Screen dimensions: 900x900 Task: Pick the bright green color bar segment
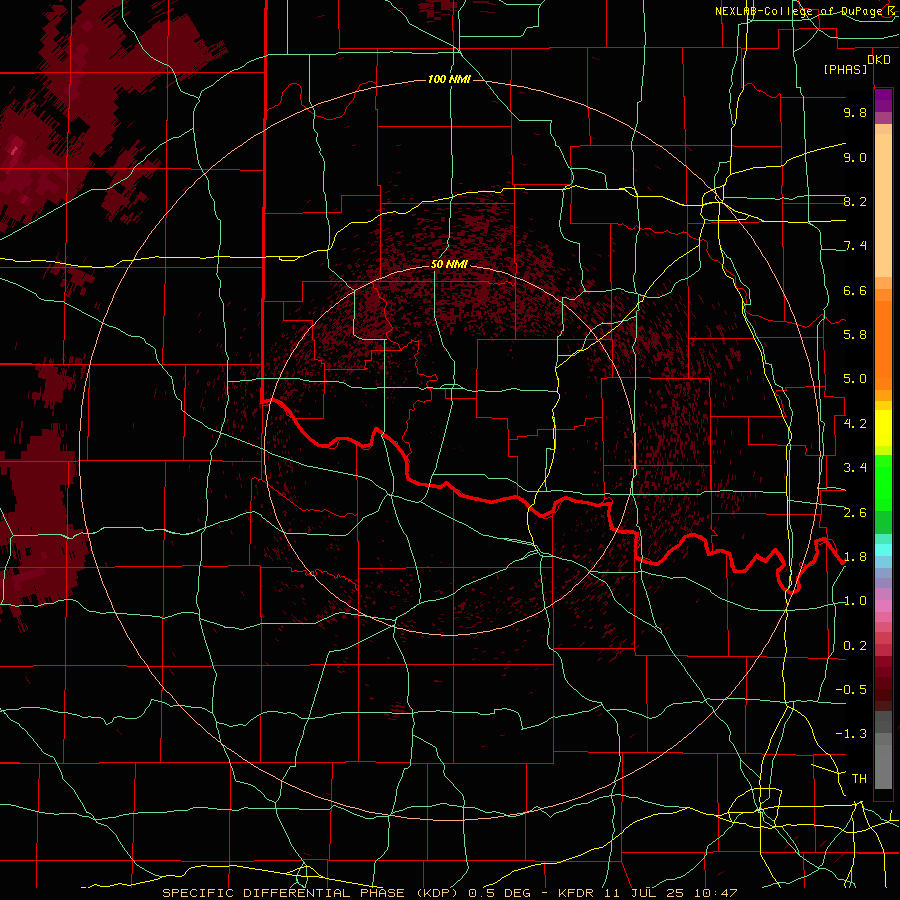(x=883, y=482)
